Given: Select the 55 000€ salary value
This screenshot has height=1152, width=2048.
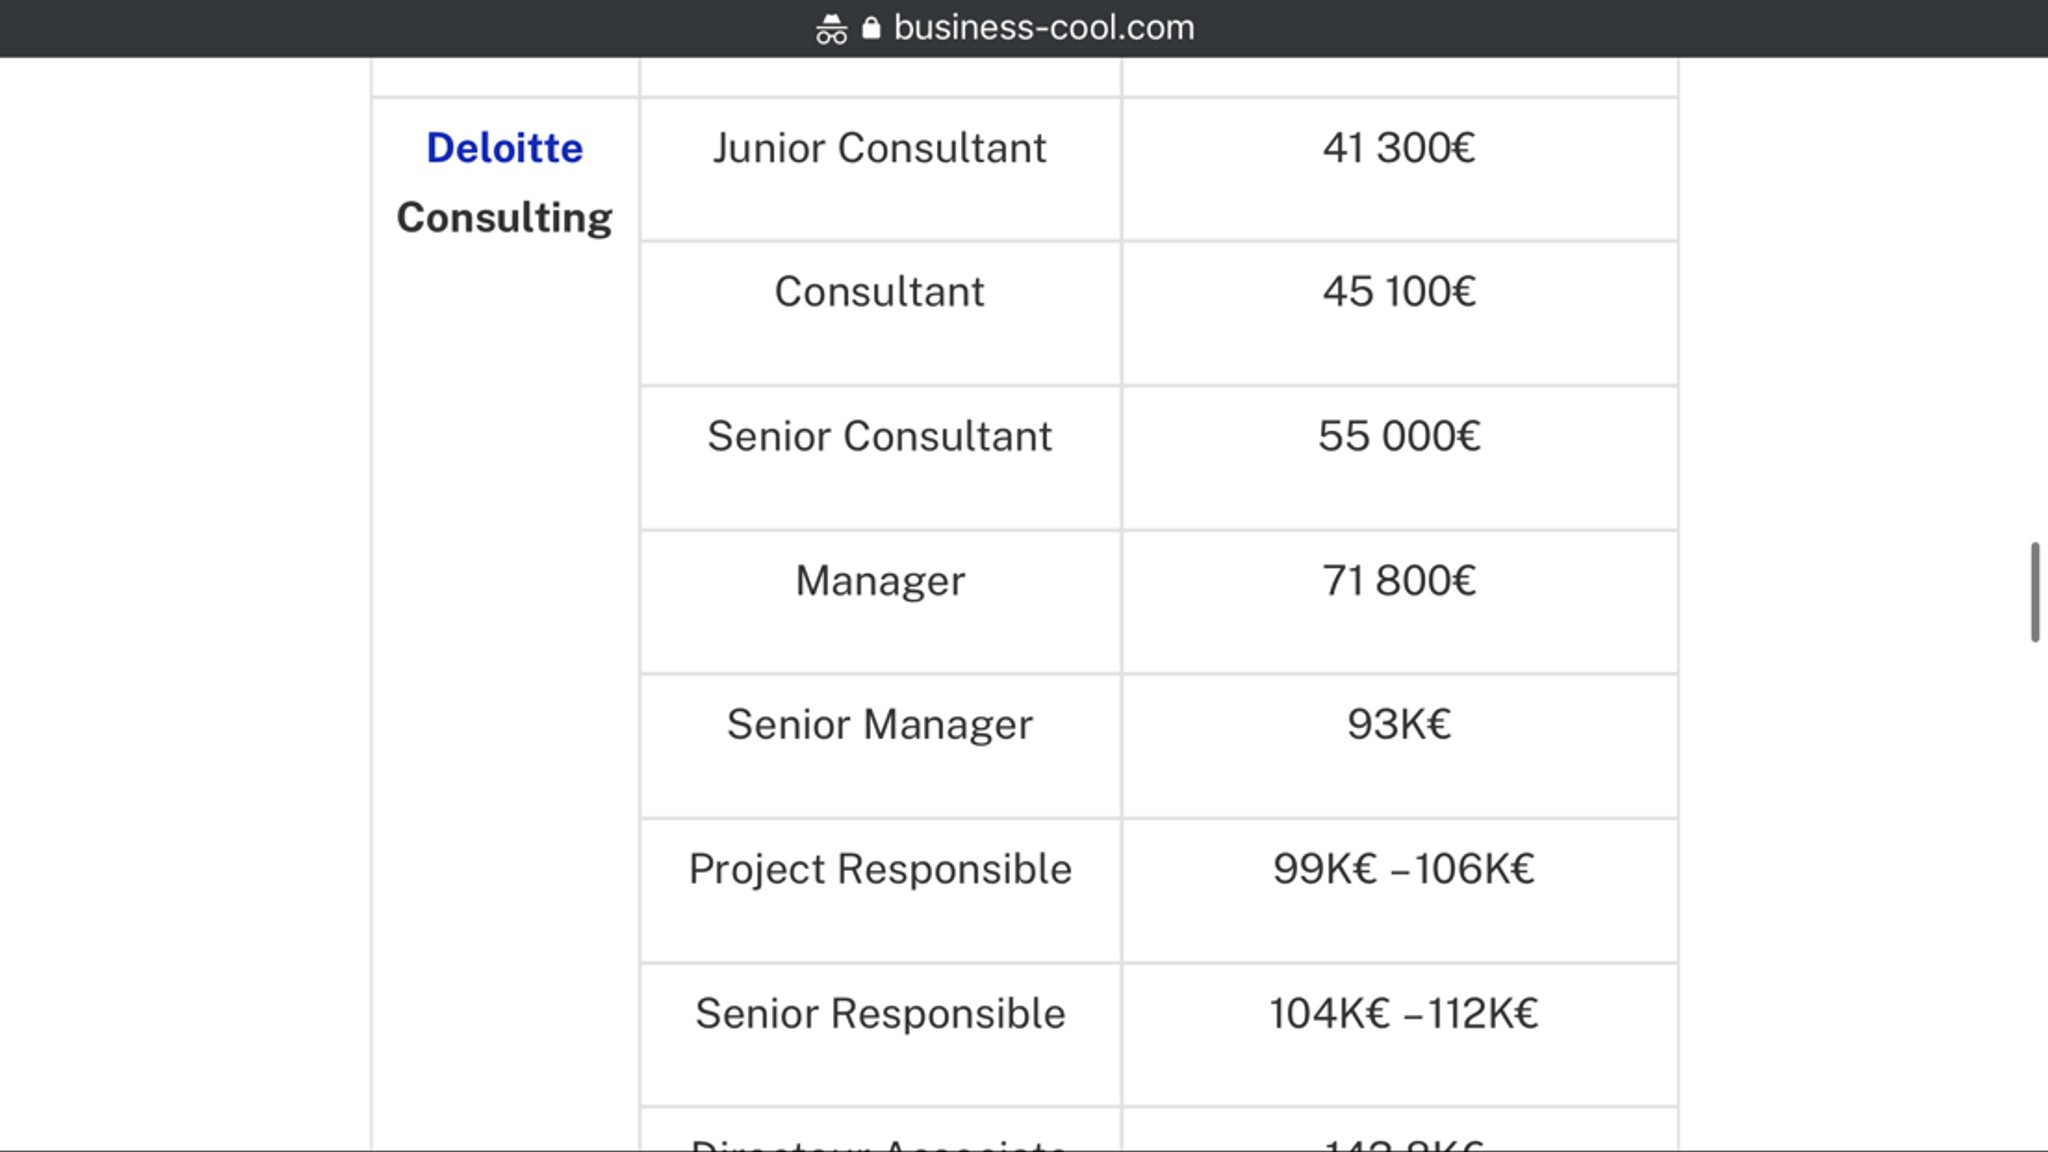Looking at the screenshot, I should [1399, 436].
